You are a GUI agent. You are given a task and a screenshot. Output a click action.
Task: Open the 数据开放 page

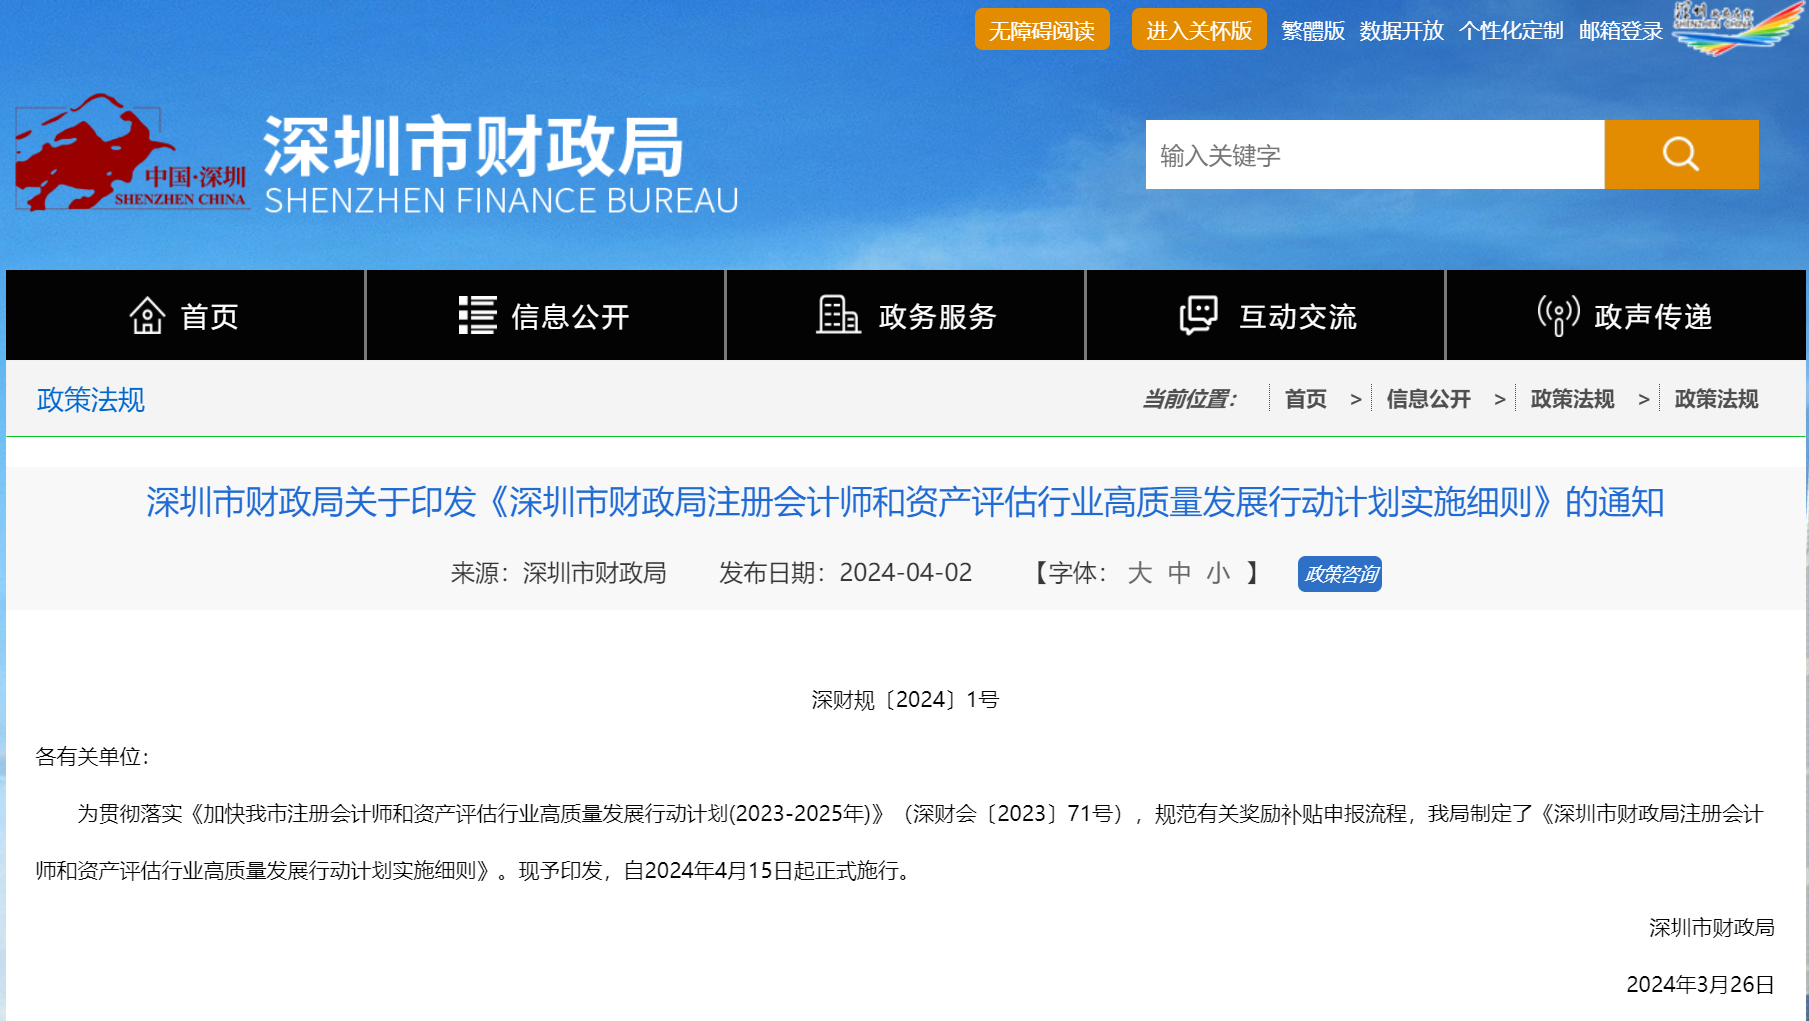[1400, 30]
